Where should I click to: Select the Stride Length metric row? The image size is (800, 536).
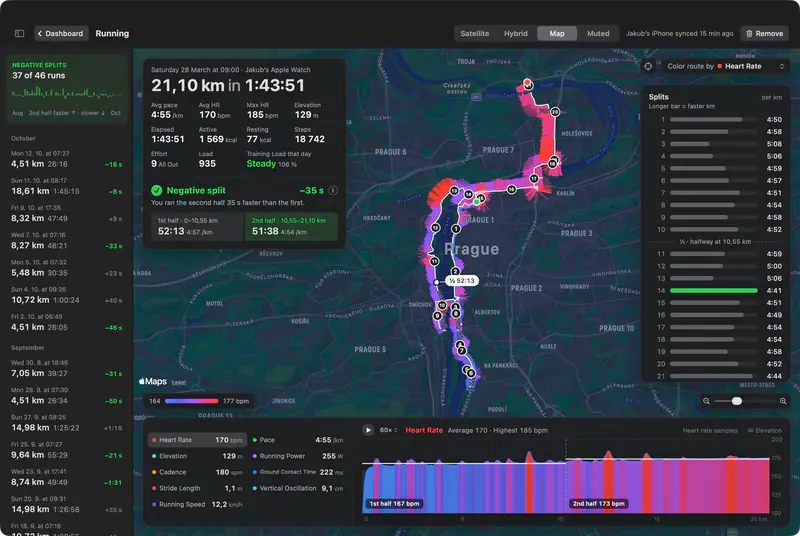[x=198, y=488]
